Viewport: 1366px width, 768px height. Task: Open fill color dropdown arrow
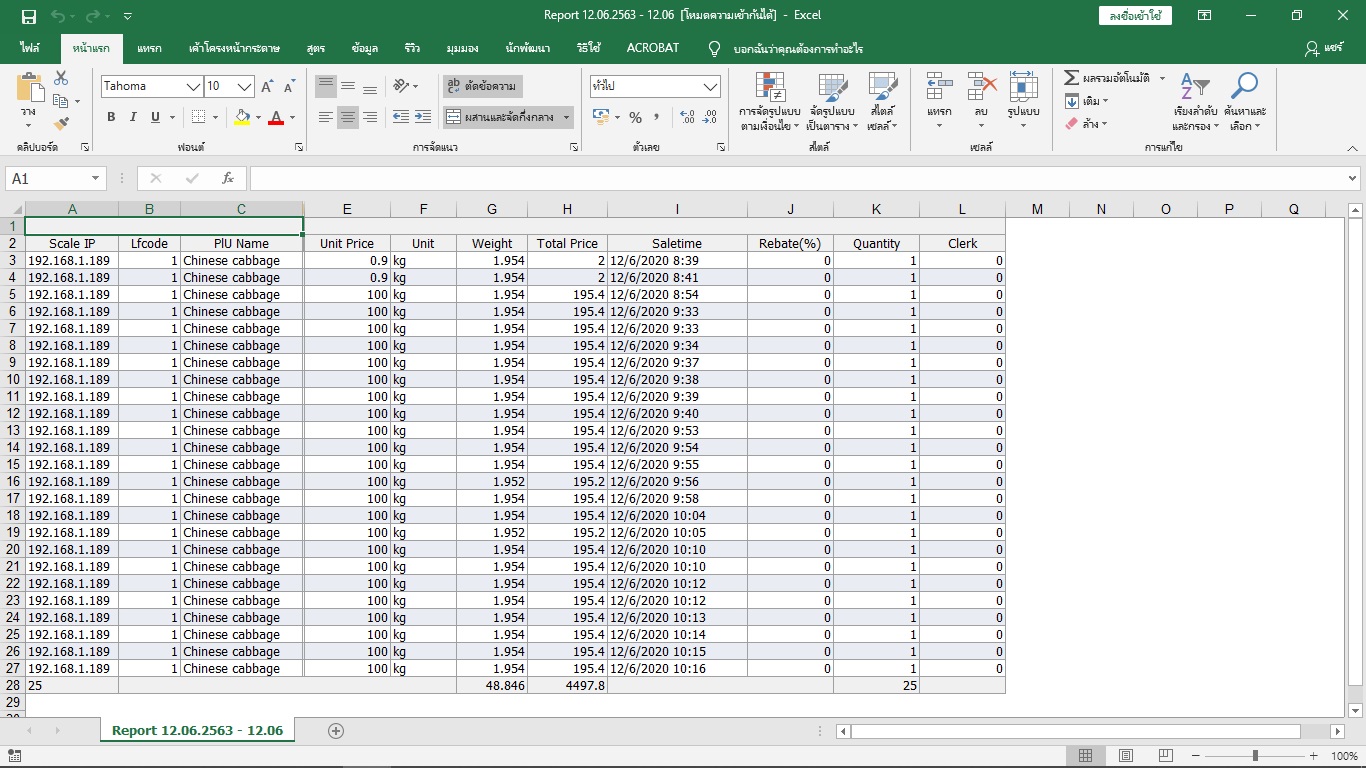pos(258,118)
